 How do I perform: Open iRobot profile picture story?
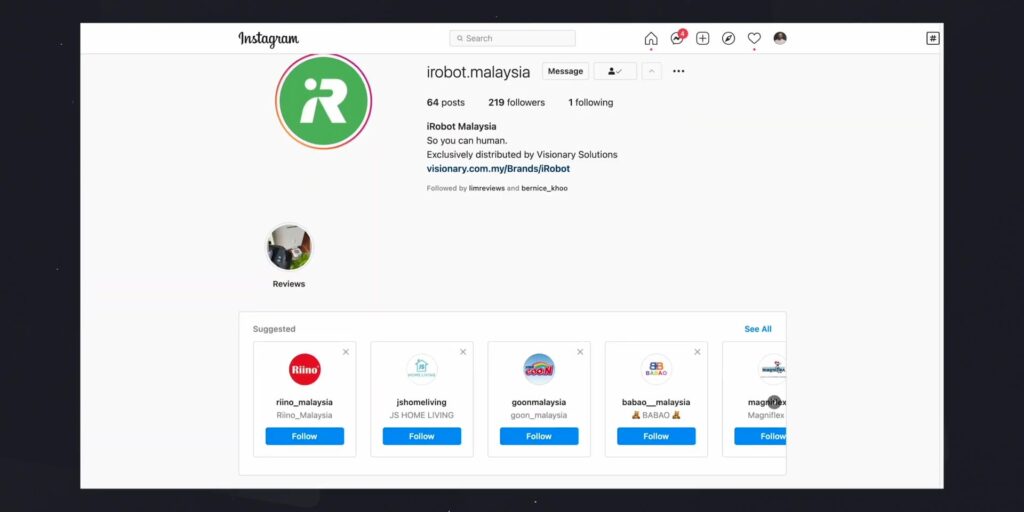coord(323,101)
